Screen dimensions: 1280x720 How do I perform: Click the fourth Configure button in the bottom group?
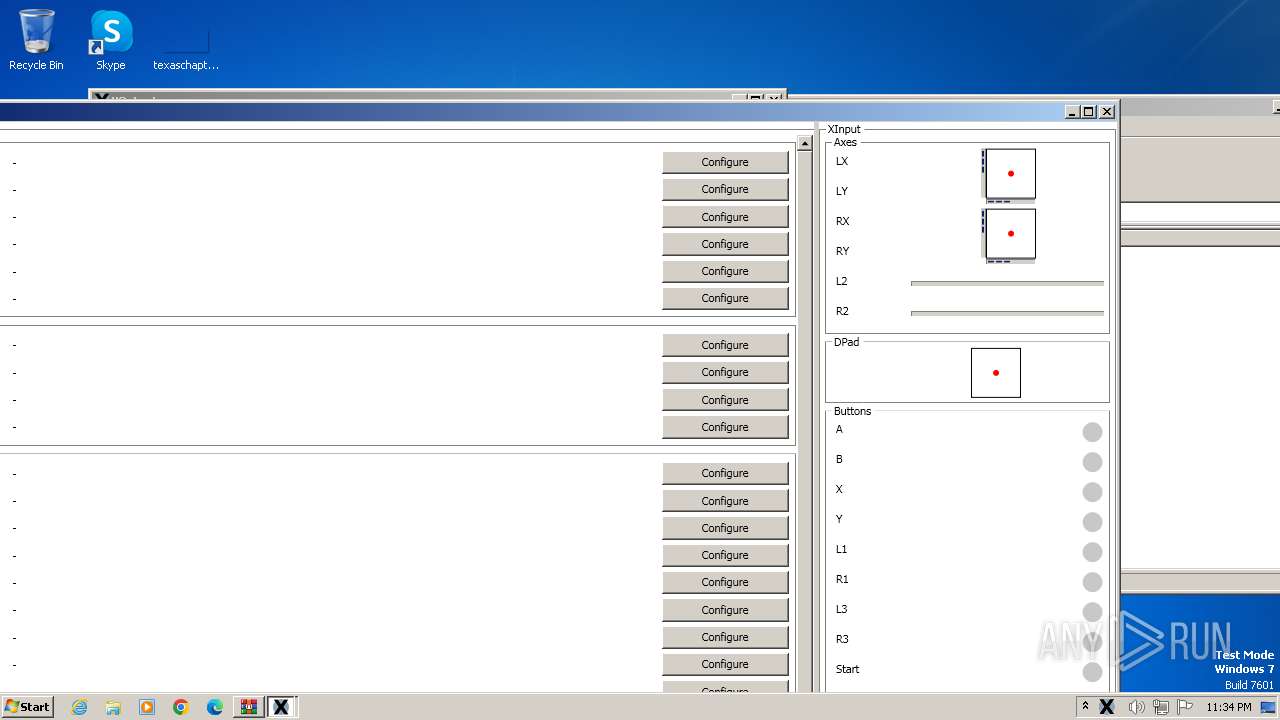coord(725,555)
